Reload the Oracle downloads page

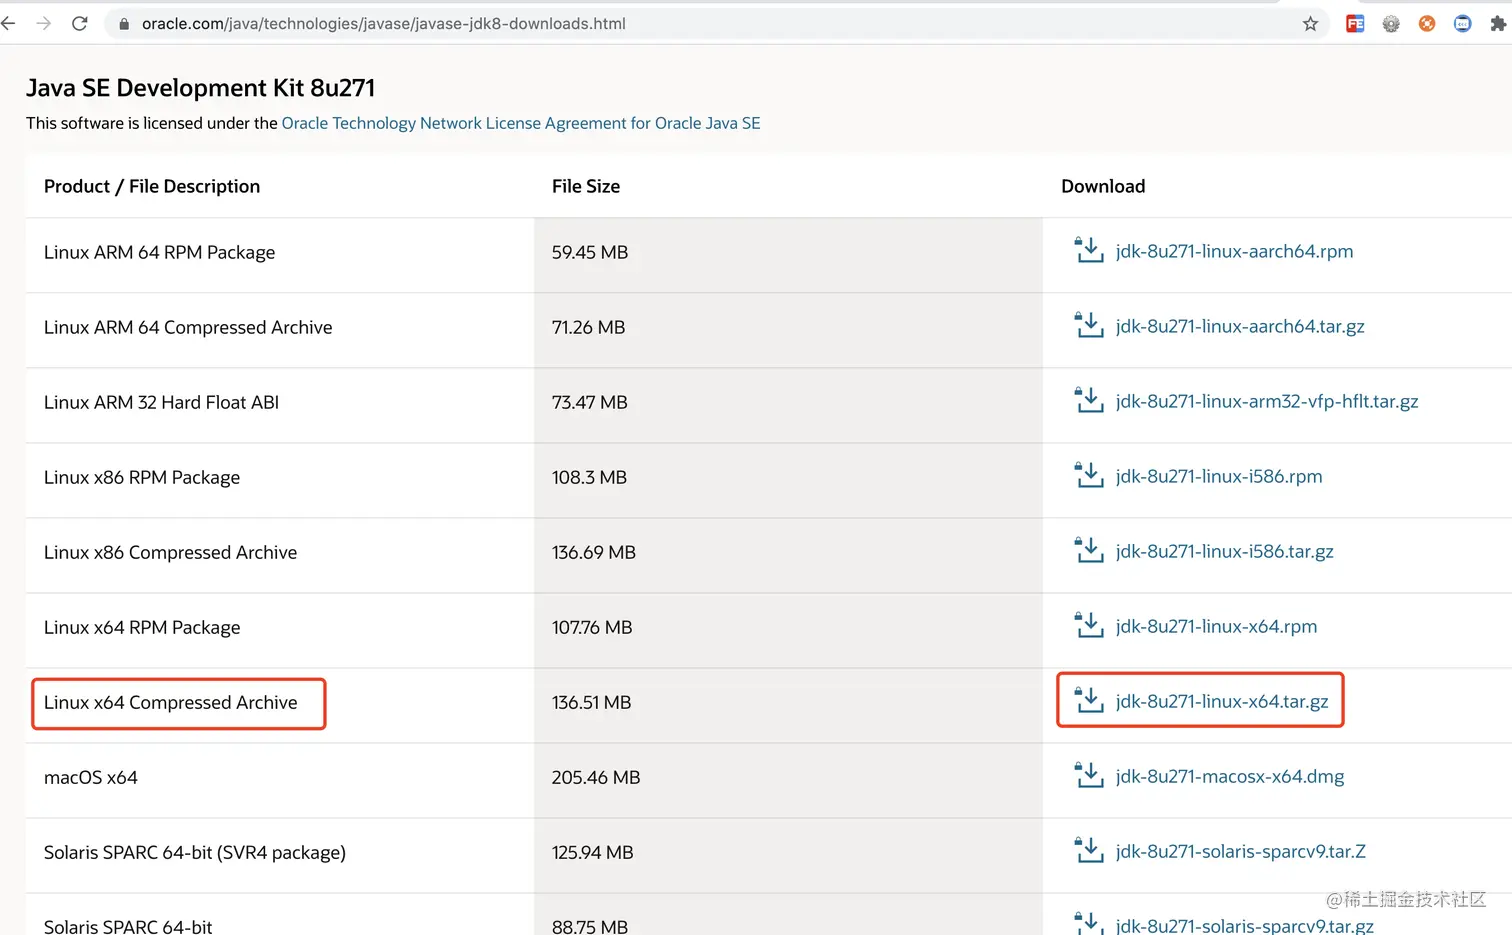tap(80, 23)
